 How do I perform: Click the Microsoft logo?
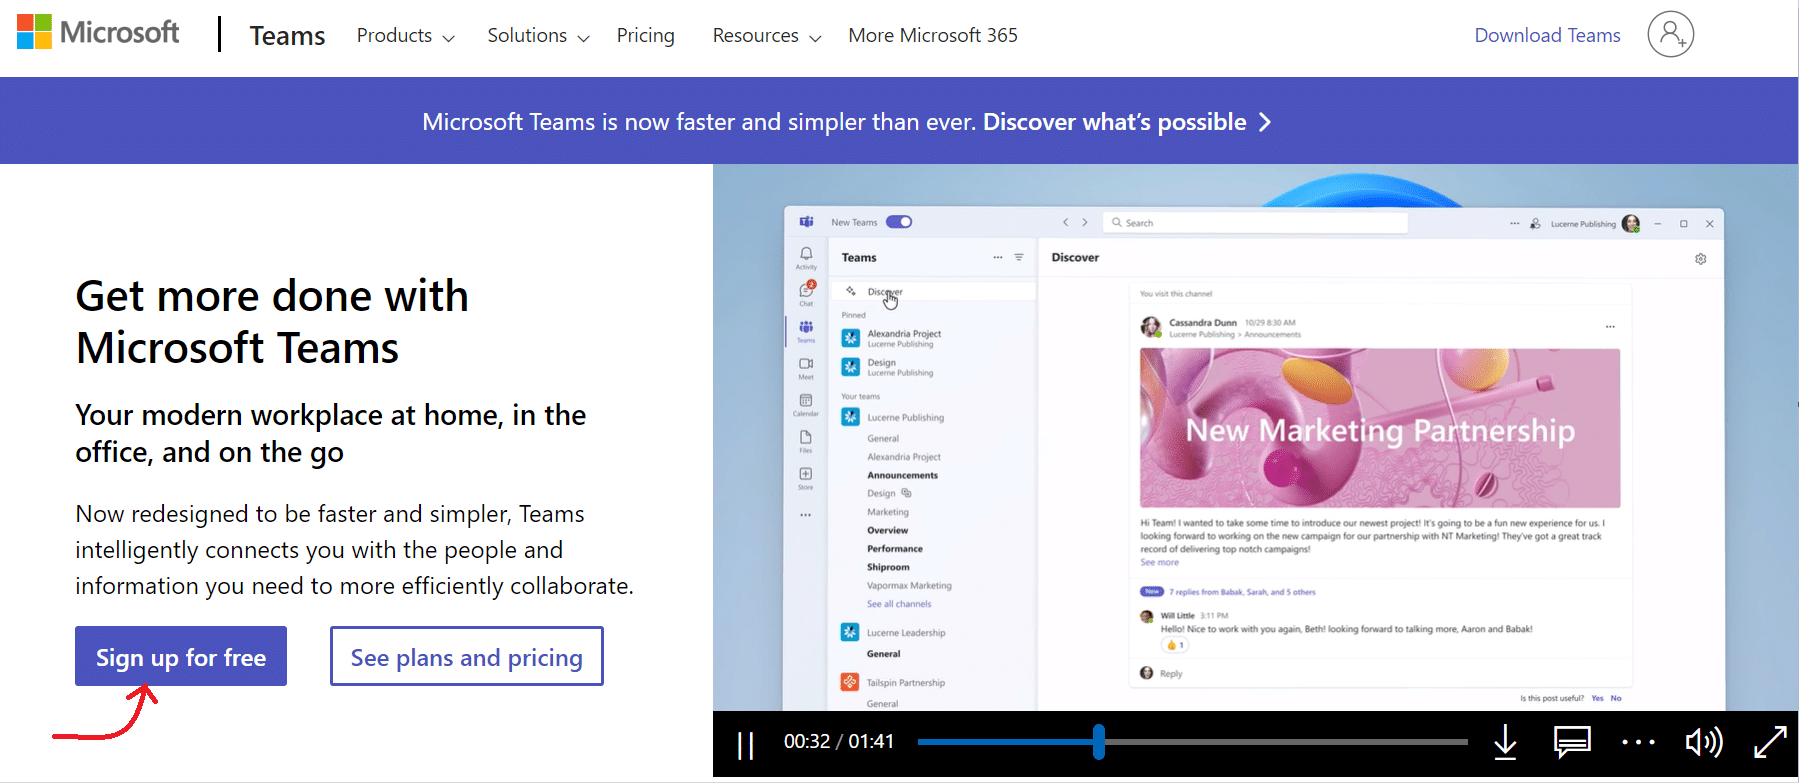tap(98, 32)
